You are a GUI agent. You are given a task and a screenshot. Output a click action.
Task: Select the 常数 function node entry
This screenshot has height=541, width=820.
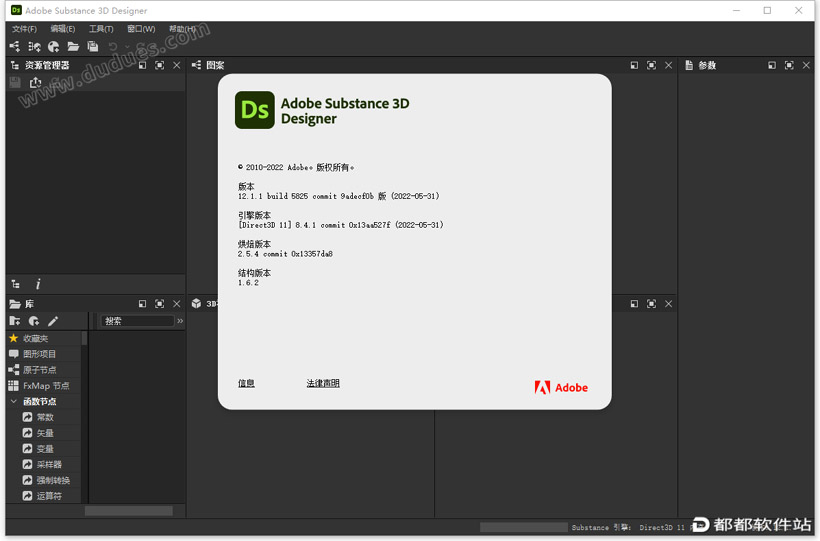tap(45, 417)
